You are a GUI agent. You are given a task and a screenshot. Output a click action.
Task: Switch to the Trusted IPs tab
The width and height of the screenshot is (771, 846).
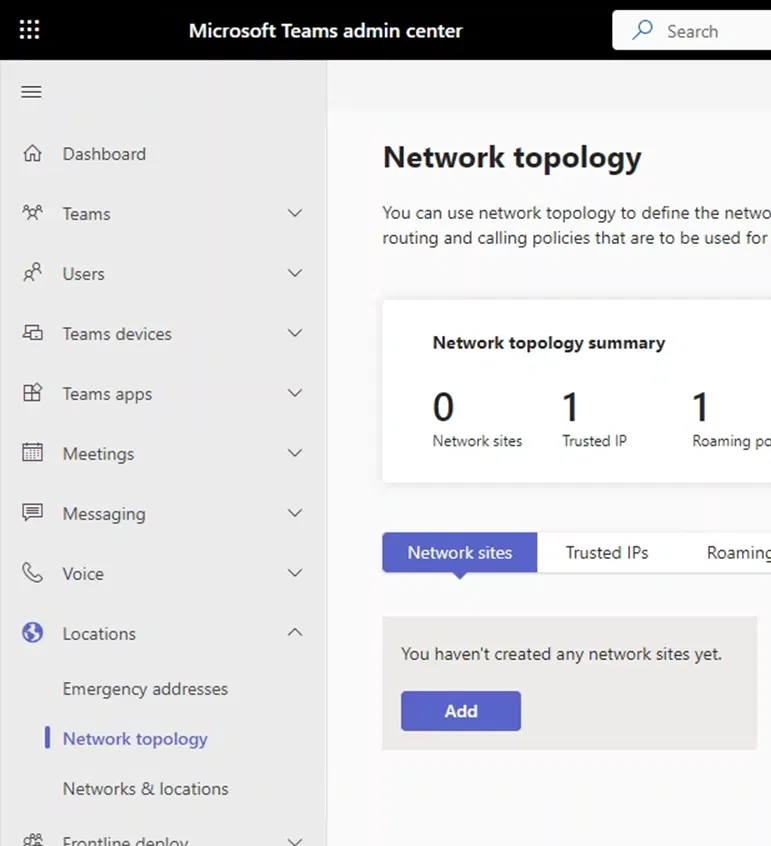point(606,552)
